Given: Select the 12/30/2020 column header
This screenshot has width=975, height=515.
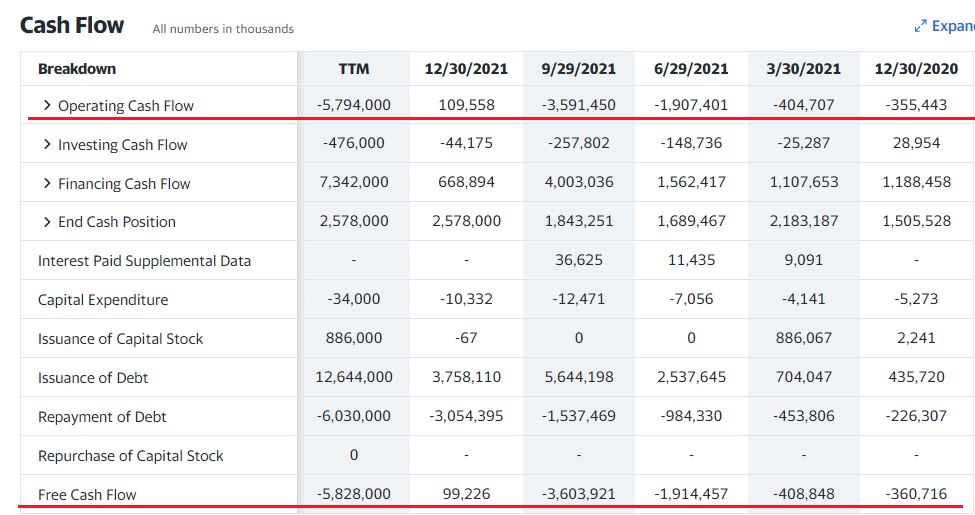Looking at the screenshot, I should [917, 68].
